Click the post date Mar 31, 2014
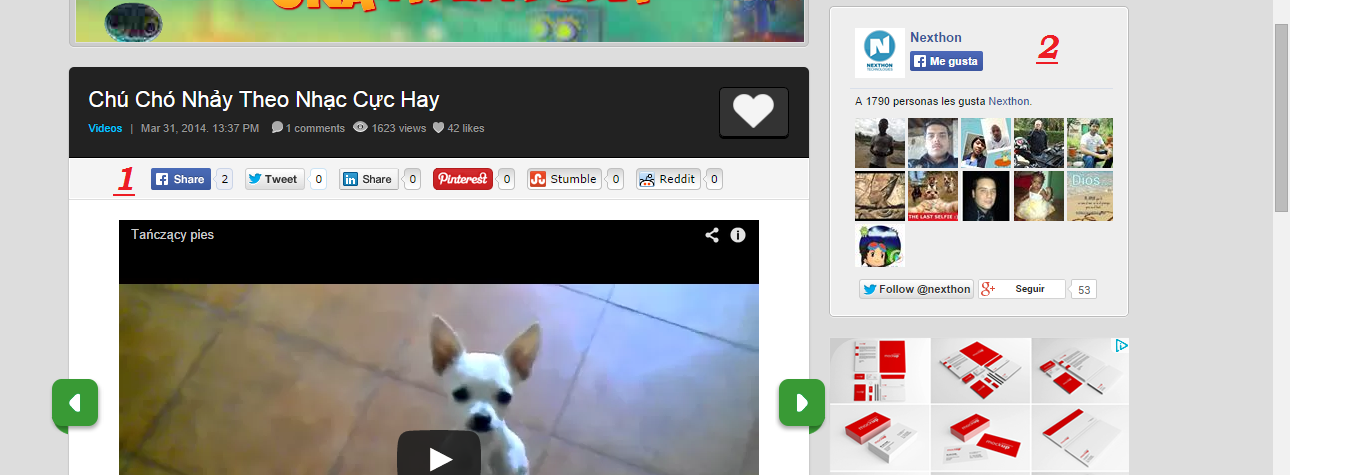Screen dimensions: 1366x475 200,128
